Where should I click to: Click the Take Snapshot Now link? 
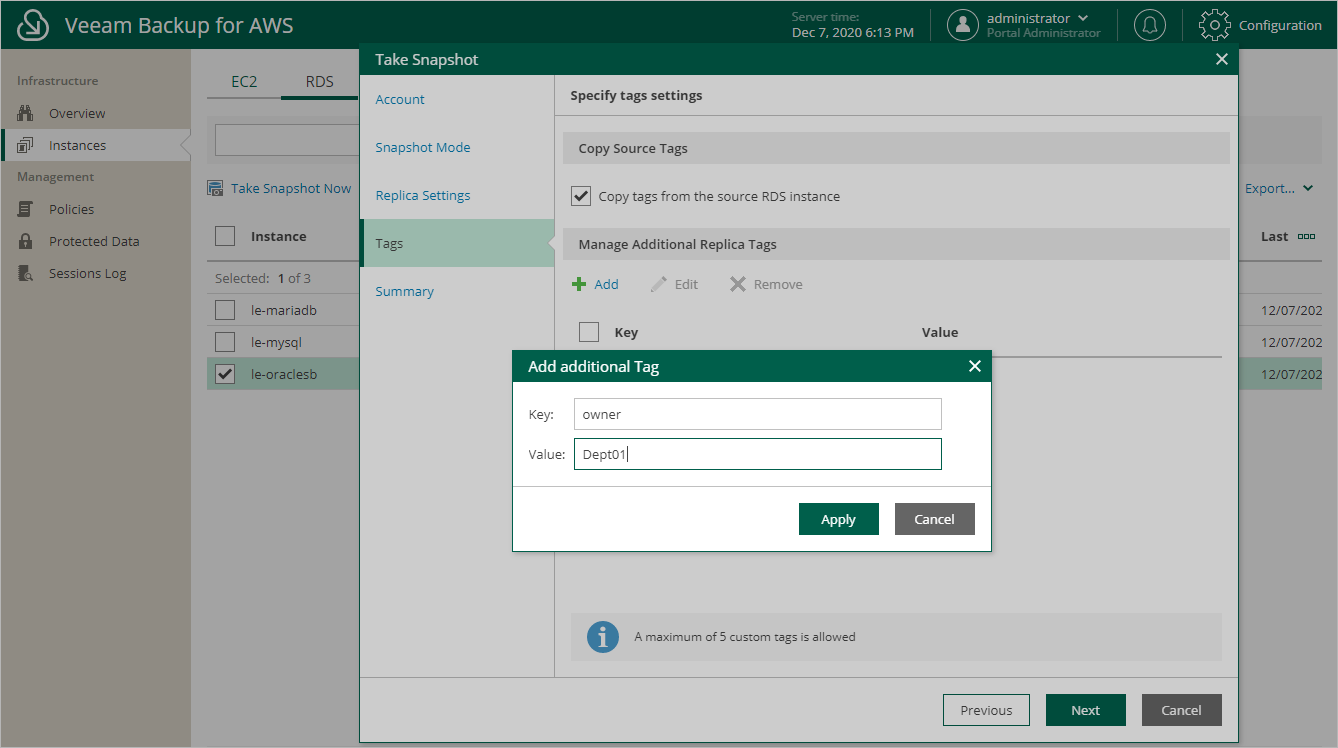coord(290,188)
